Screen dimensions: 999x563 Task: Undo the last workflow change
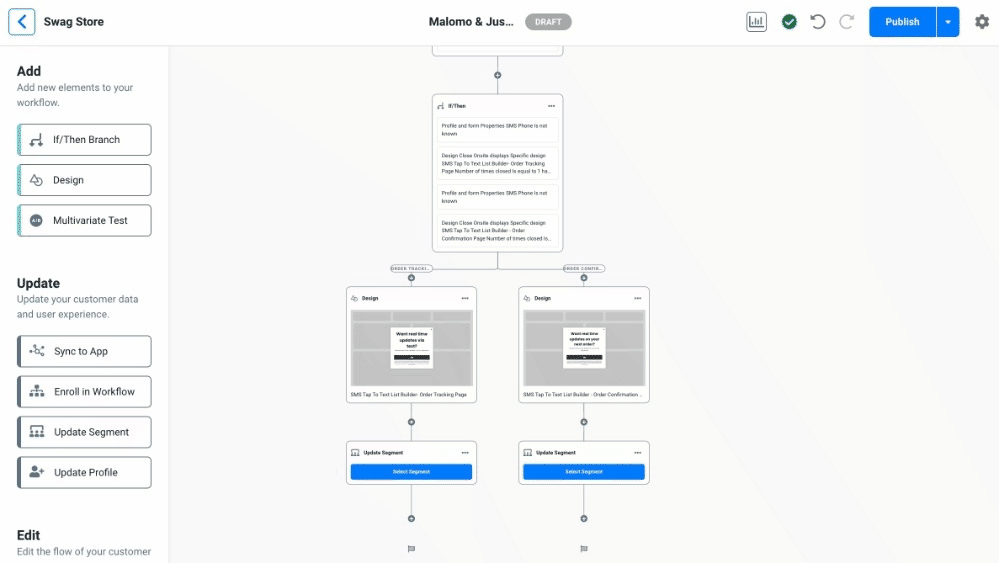pyautogui.click(x=818, y=22)
